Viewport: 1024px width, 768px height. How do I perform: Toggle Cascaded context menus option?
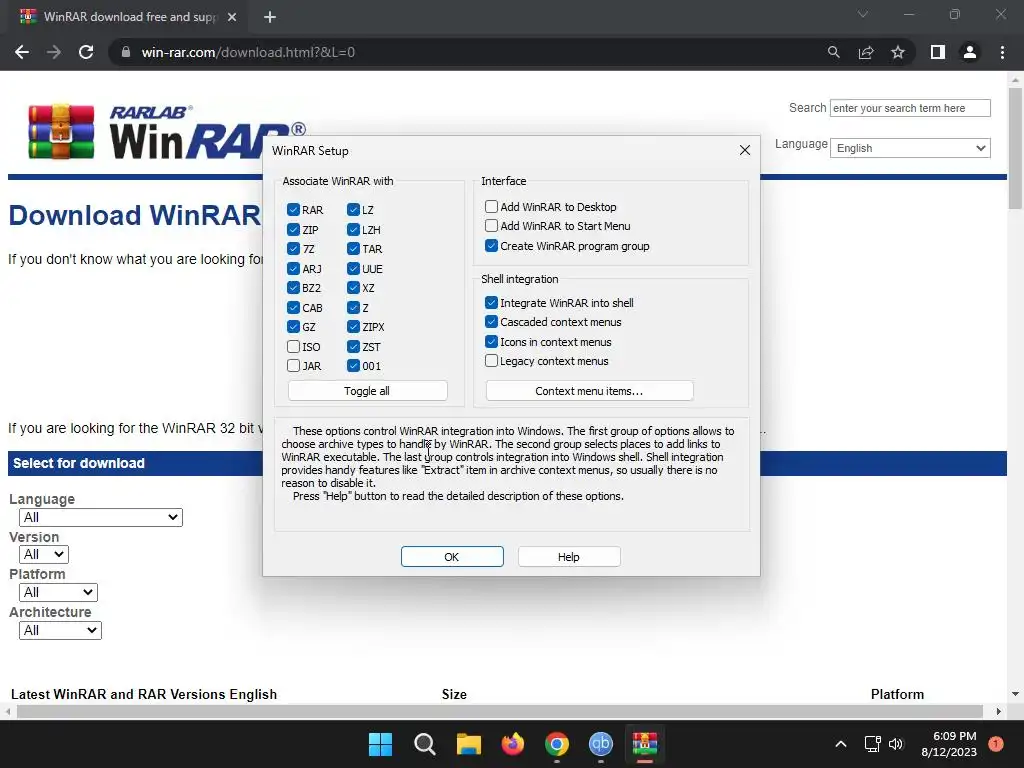491,321
